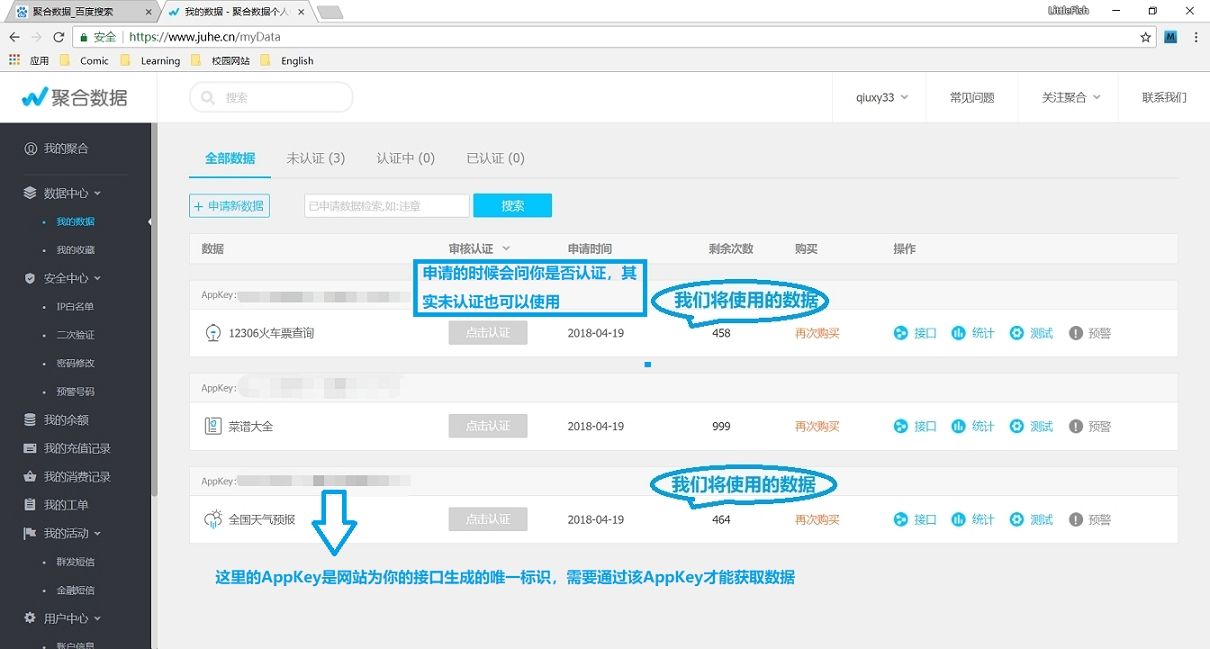Open 密码修改 in the sidebar
The width and height of the screenshot is (1210, 649).
(76, 363)
